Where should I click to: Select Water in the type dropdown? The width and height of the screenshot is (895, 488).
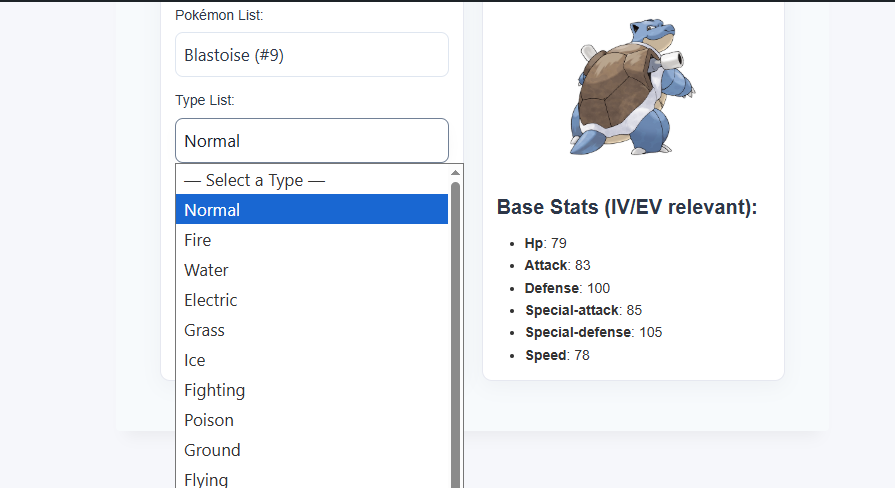click(x=311, y=270)
